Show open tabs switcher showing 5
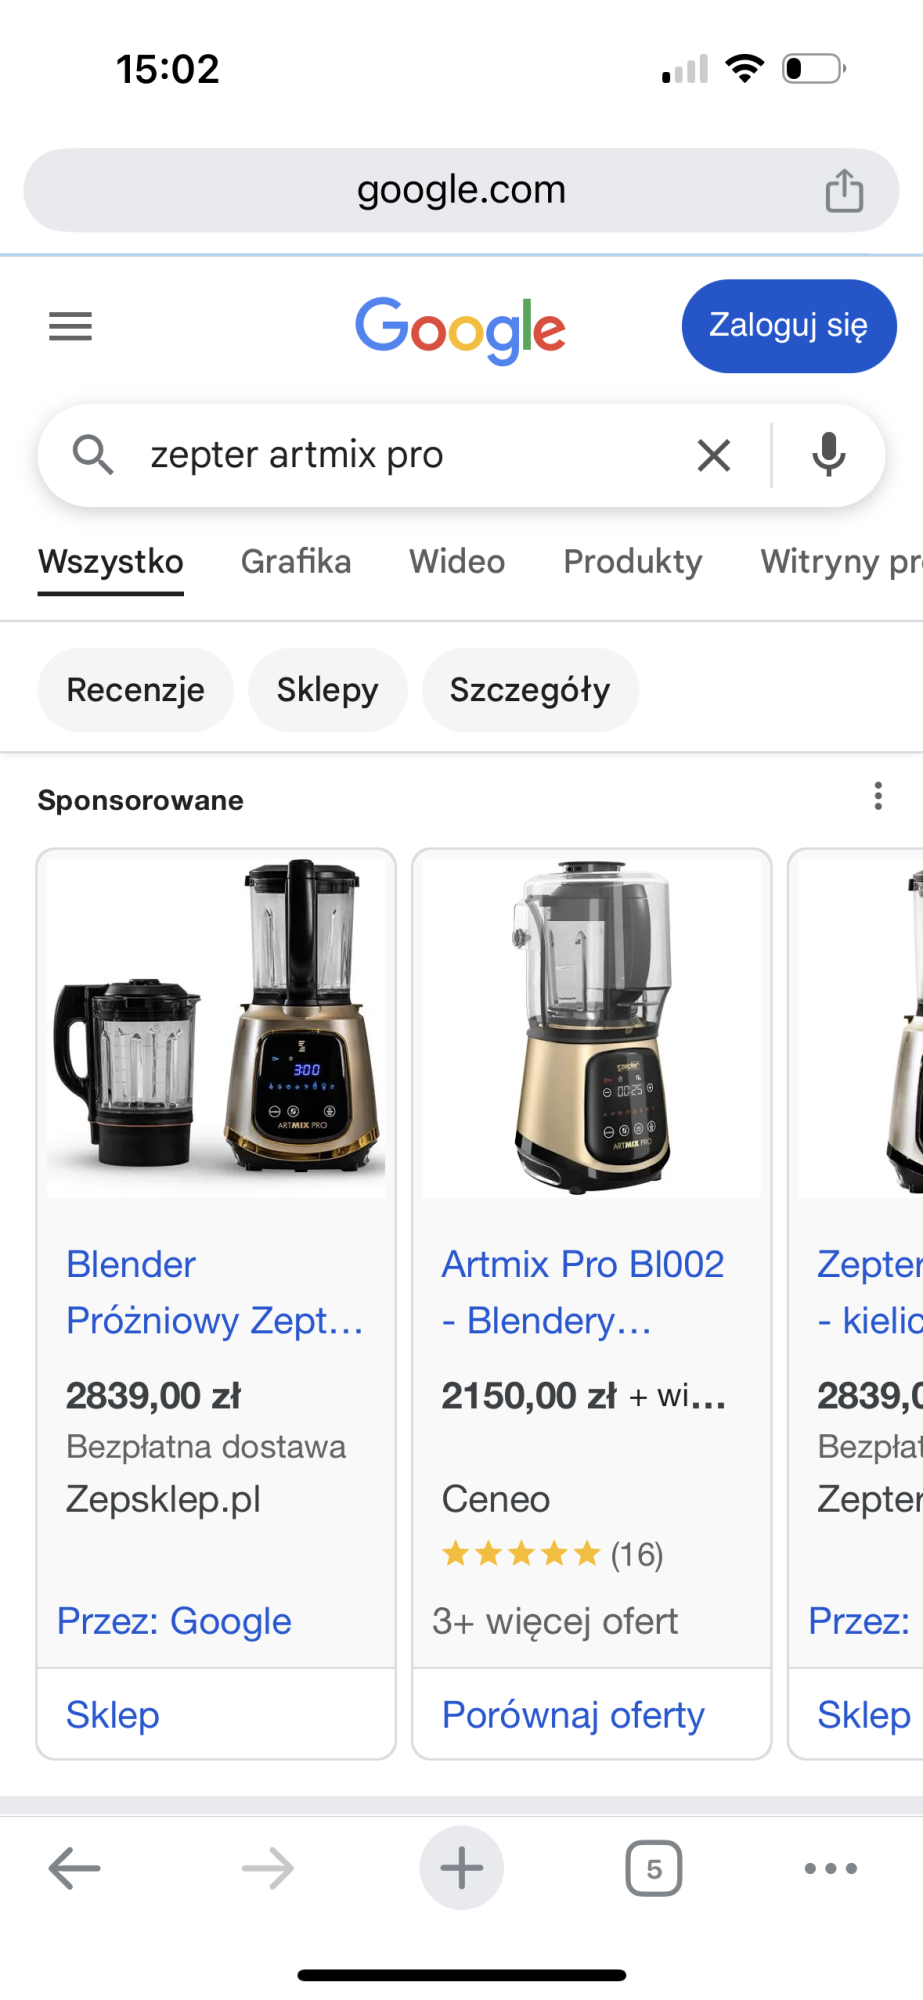This screenshot has height=2000, width=923. 654,1867
